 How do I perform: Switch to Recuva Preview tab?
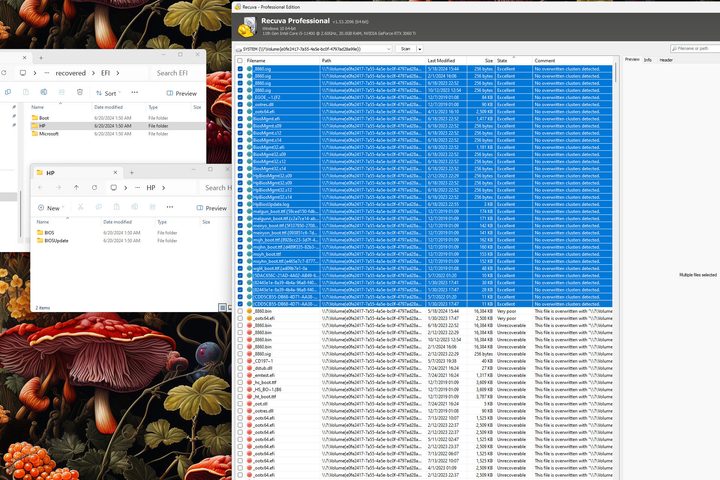[x=632, y=60]
